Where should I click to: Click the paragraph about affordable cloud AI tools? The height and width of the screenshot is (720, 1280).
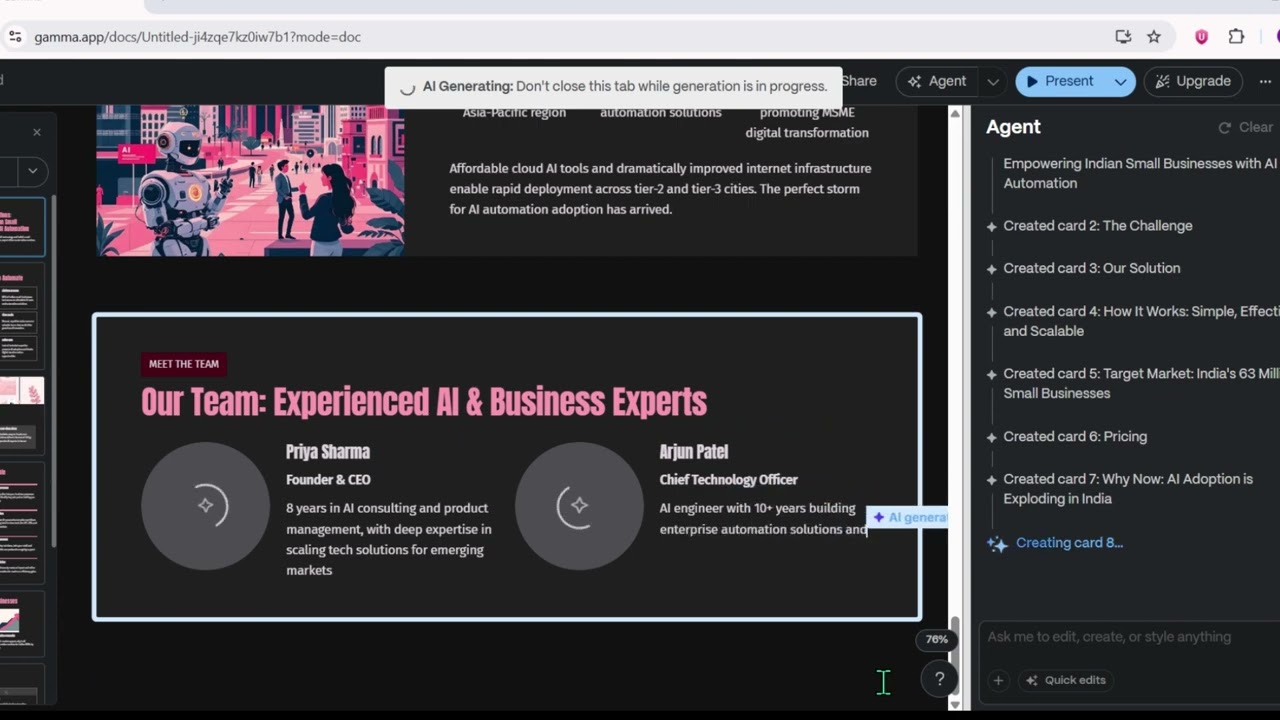tap(660, 189)
